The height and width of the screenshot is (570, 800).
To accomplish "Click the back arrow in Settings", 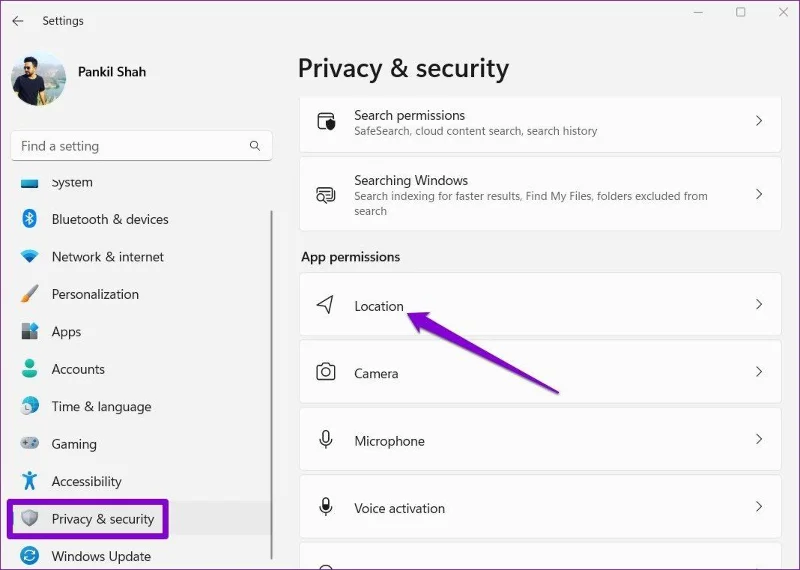I will [x=18, y=21].
